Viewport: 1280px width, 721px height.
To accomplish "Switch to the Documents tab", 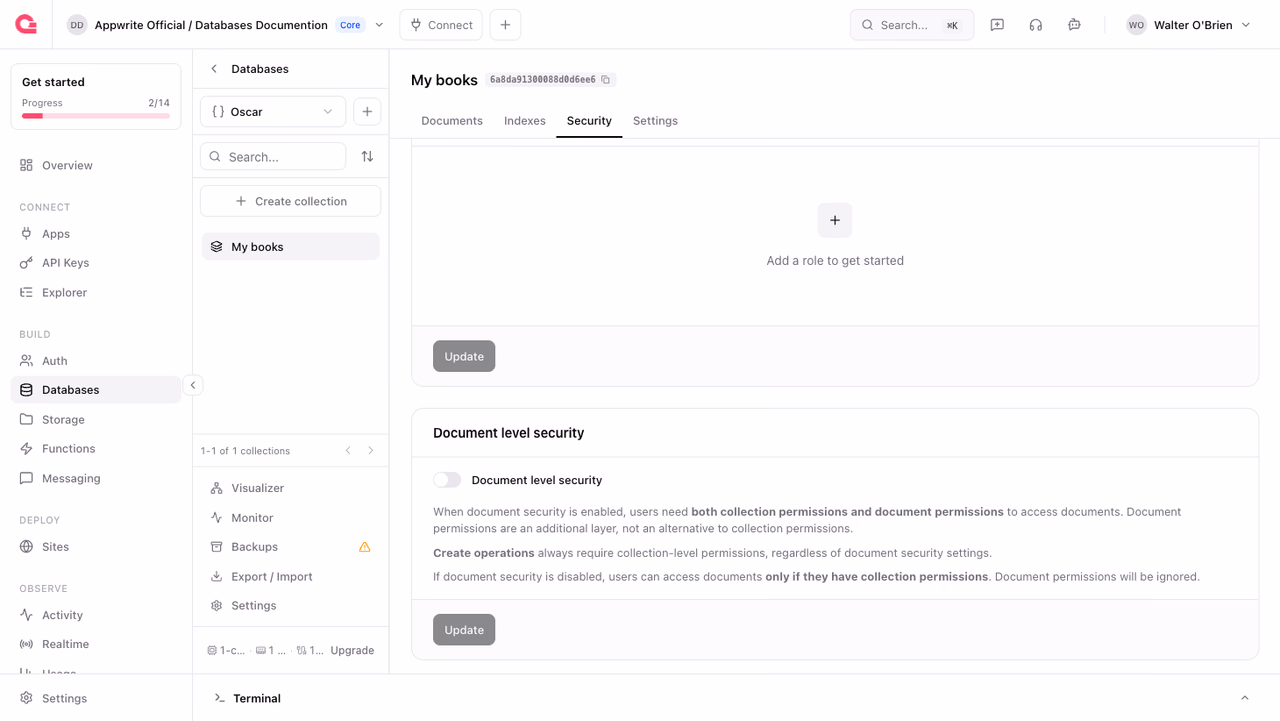I will 452,121.
